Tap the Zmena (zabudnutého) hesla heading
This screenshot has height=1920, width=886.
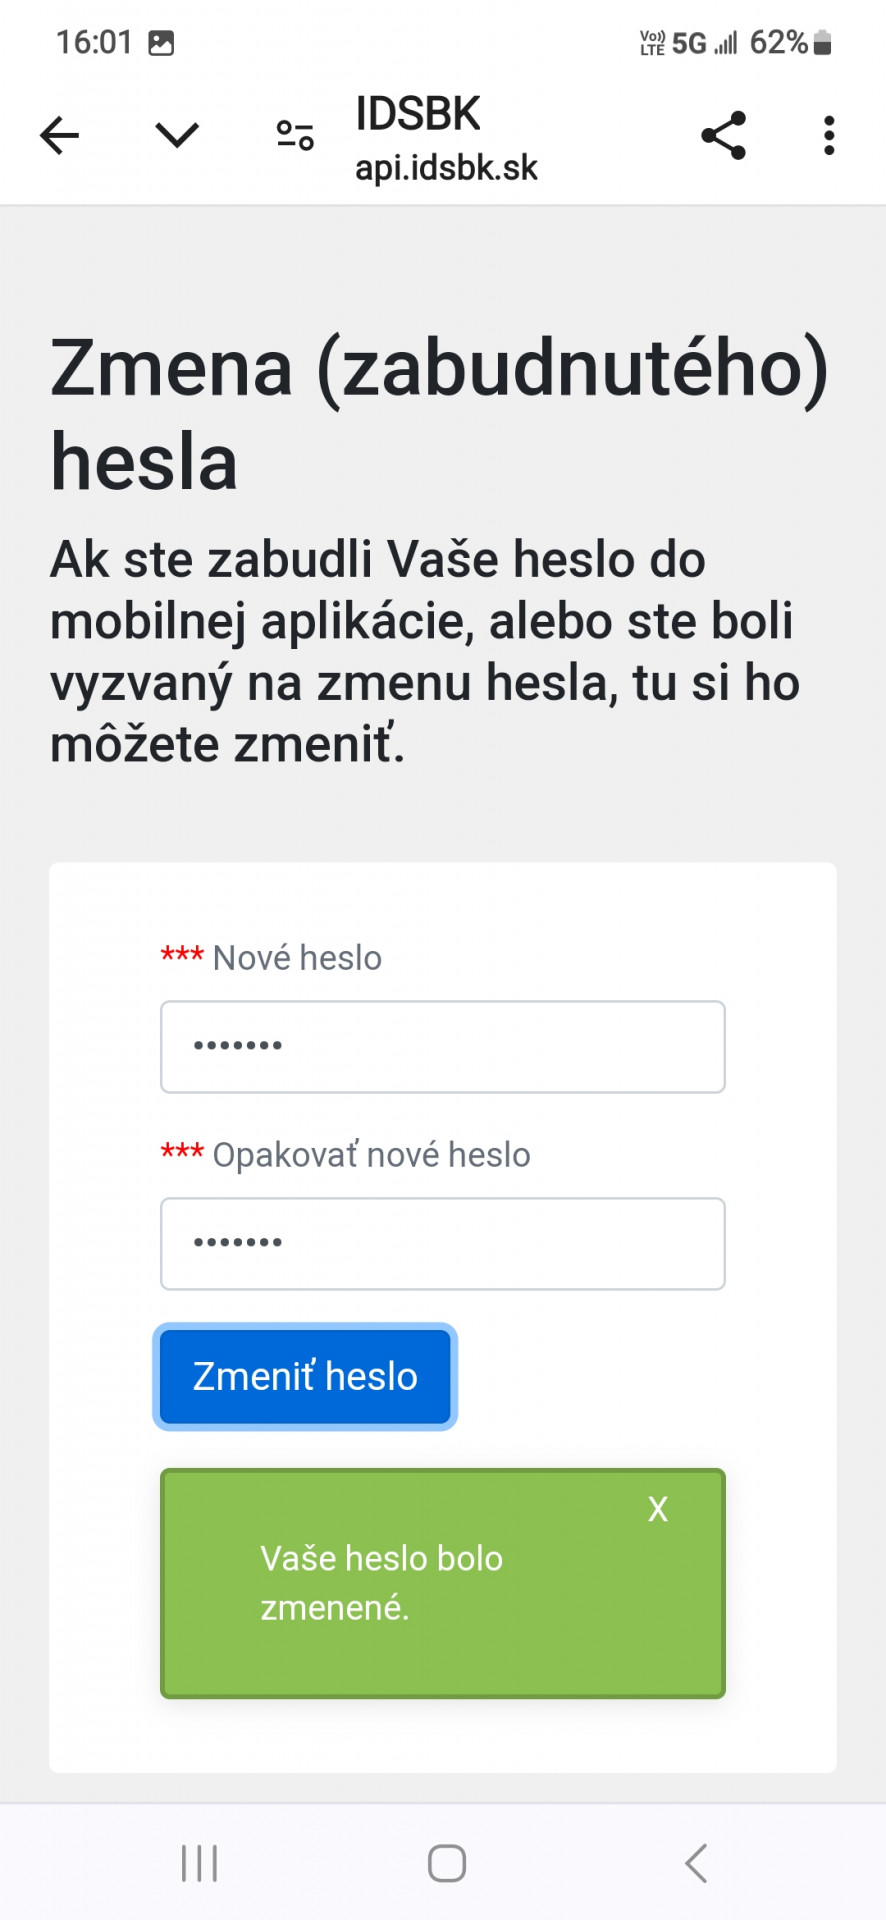440,414
